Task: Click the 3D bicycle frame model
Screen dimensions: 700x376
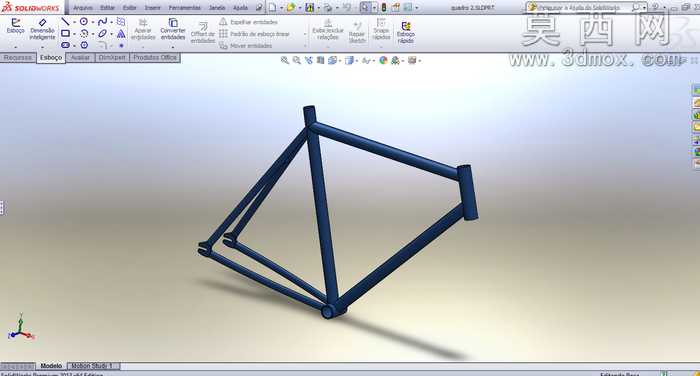Action: [324, 214]
